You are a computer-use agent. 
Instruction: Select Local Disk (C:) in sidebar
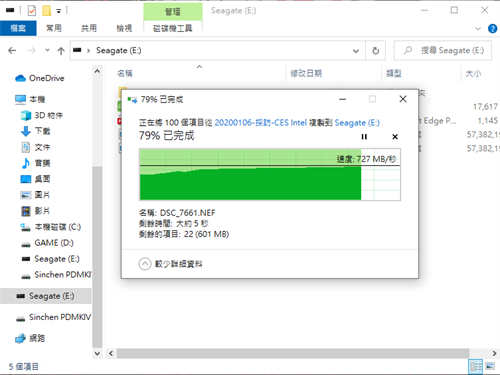tap(51, 227)
